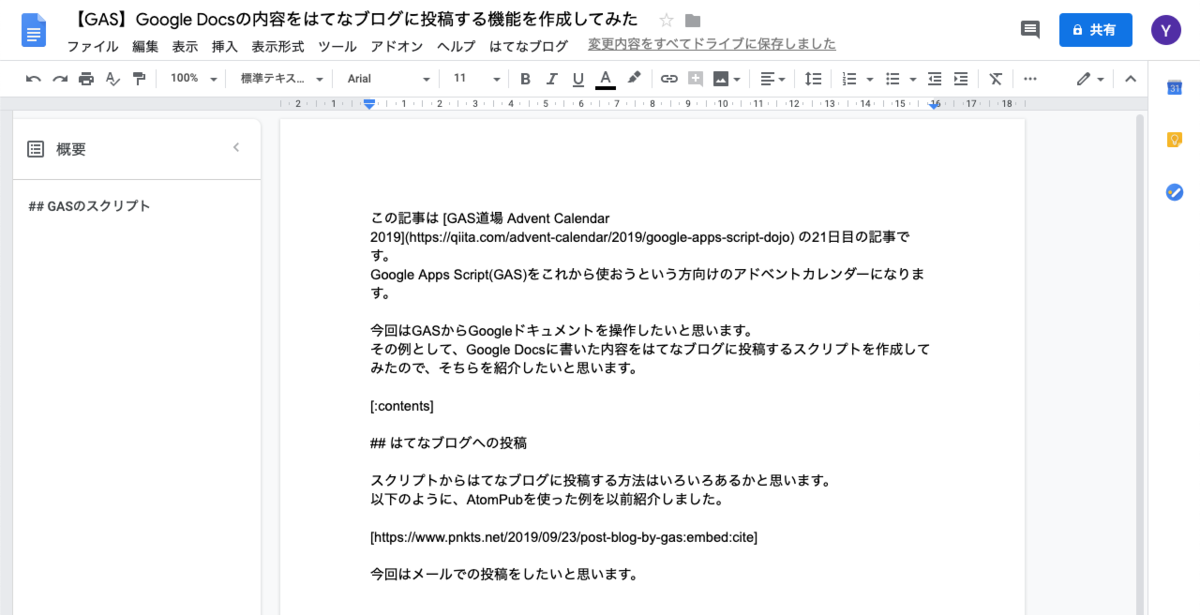This screenshot has height=615, width=1200.
Task: Open the font size 11 dropdown
Action: coord(477,79)
